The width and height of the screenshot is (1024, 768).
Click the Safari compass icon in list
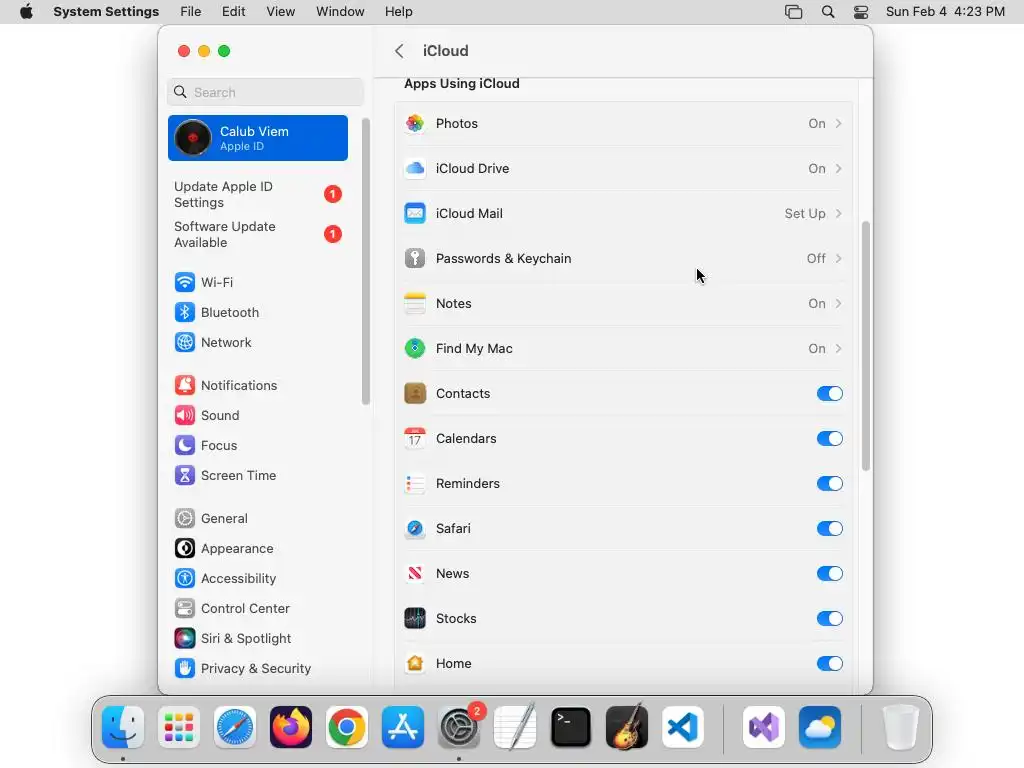click(x=415, y=529)
